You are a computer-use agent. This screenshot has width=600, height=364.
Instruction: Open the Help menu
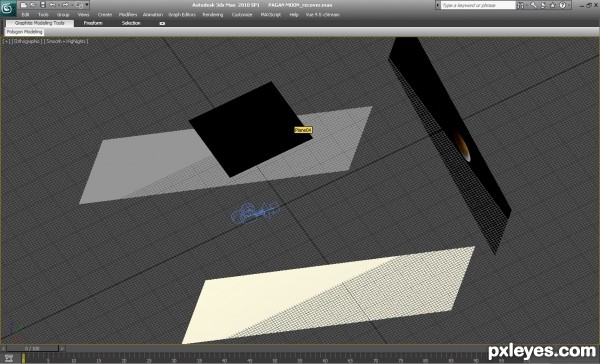point(294,15)
